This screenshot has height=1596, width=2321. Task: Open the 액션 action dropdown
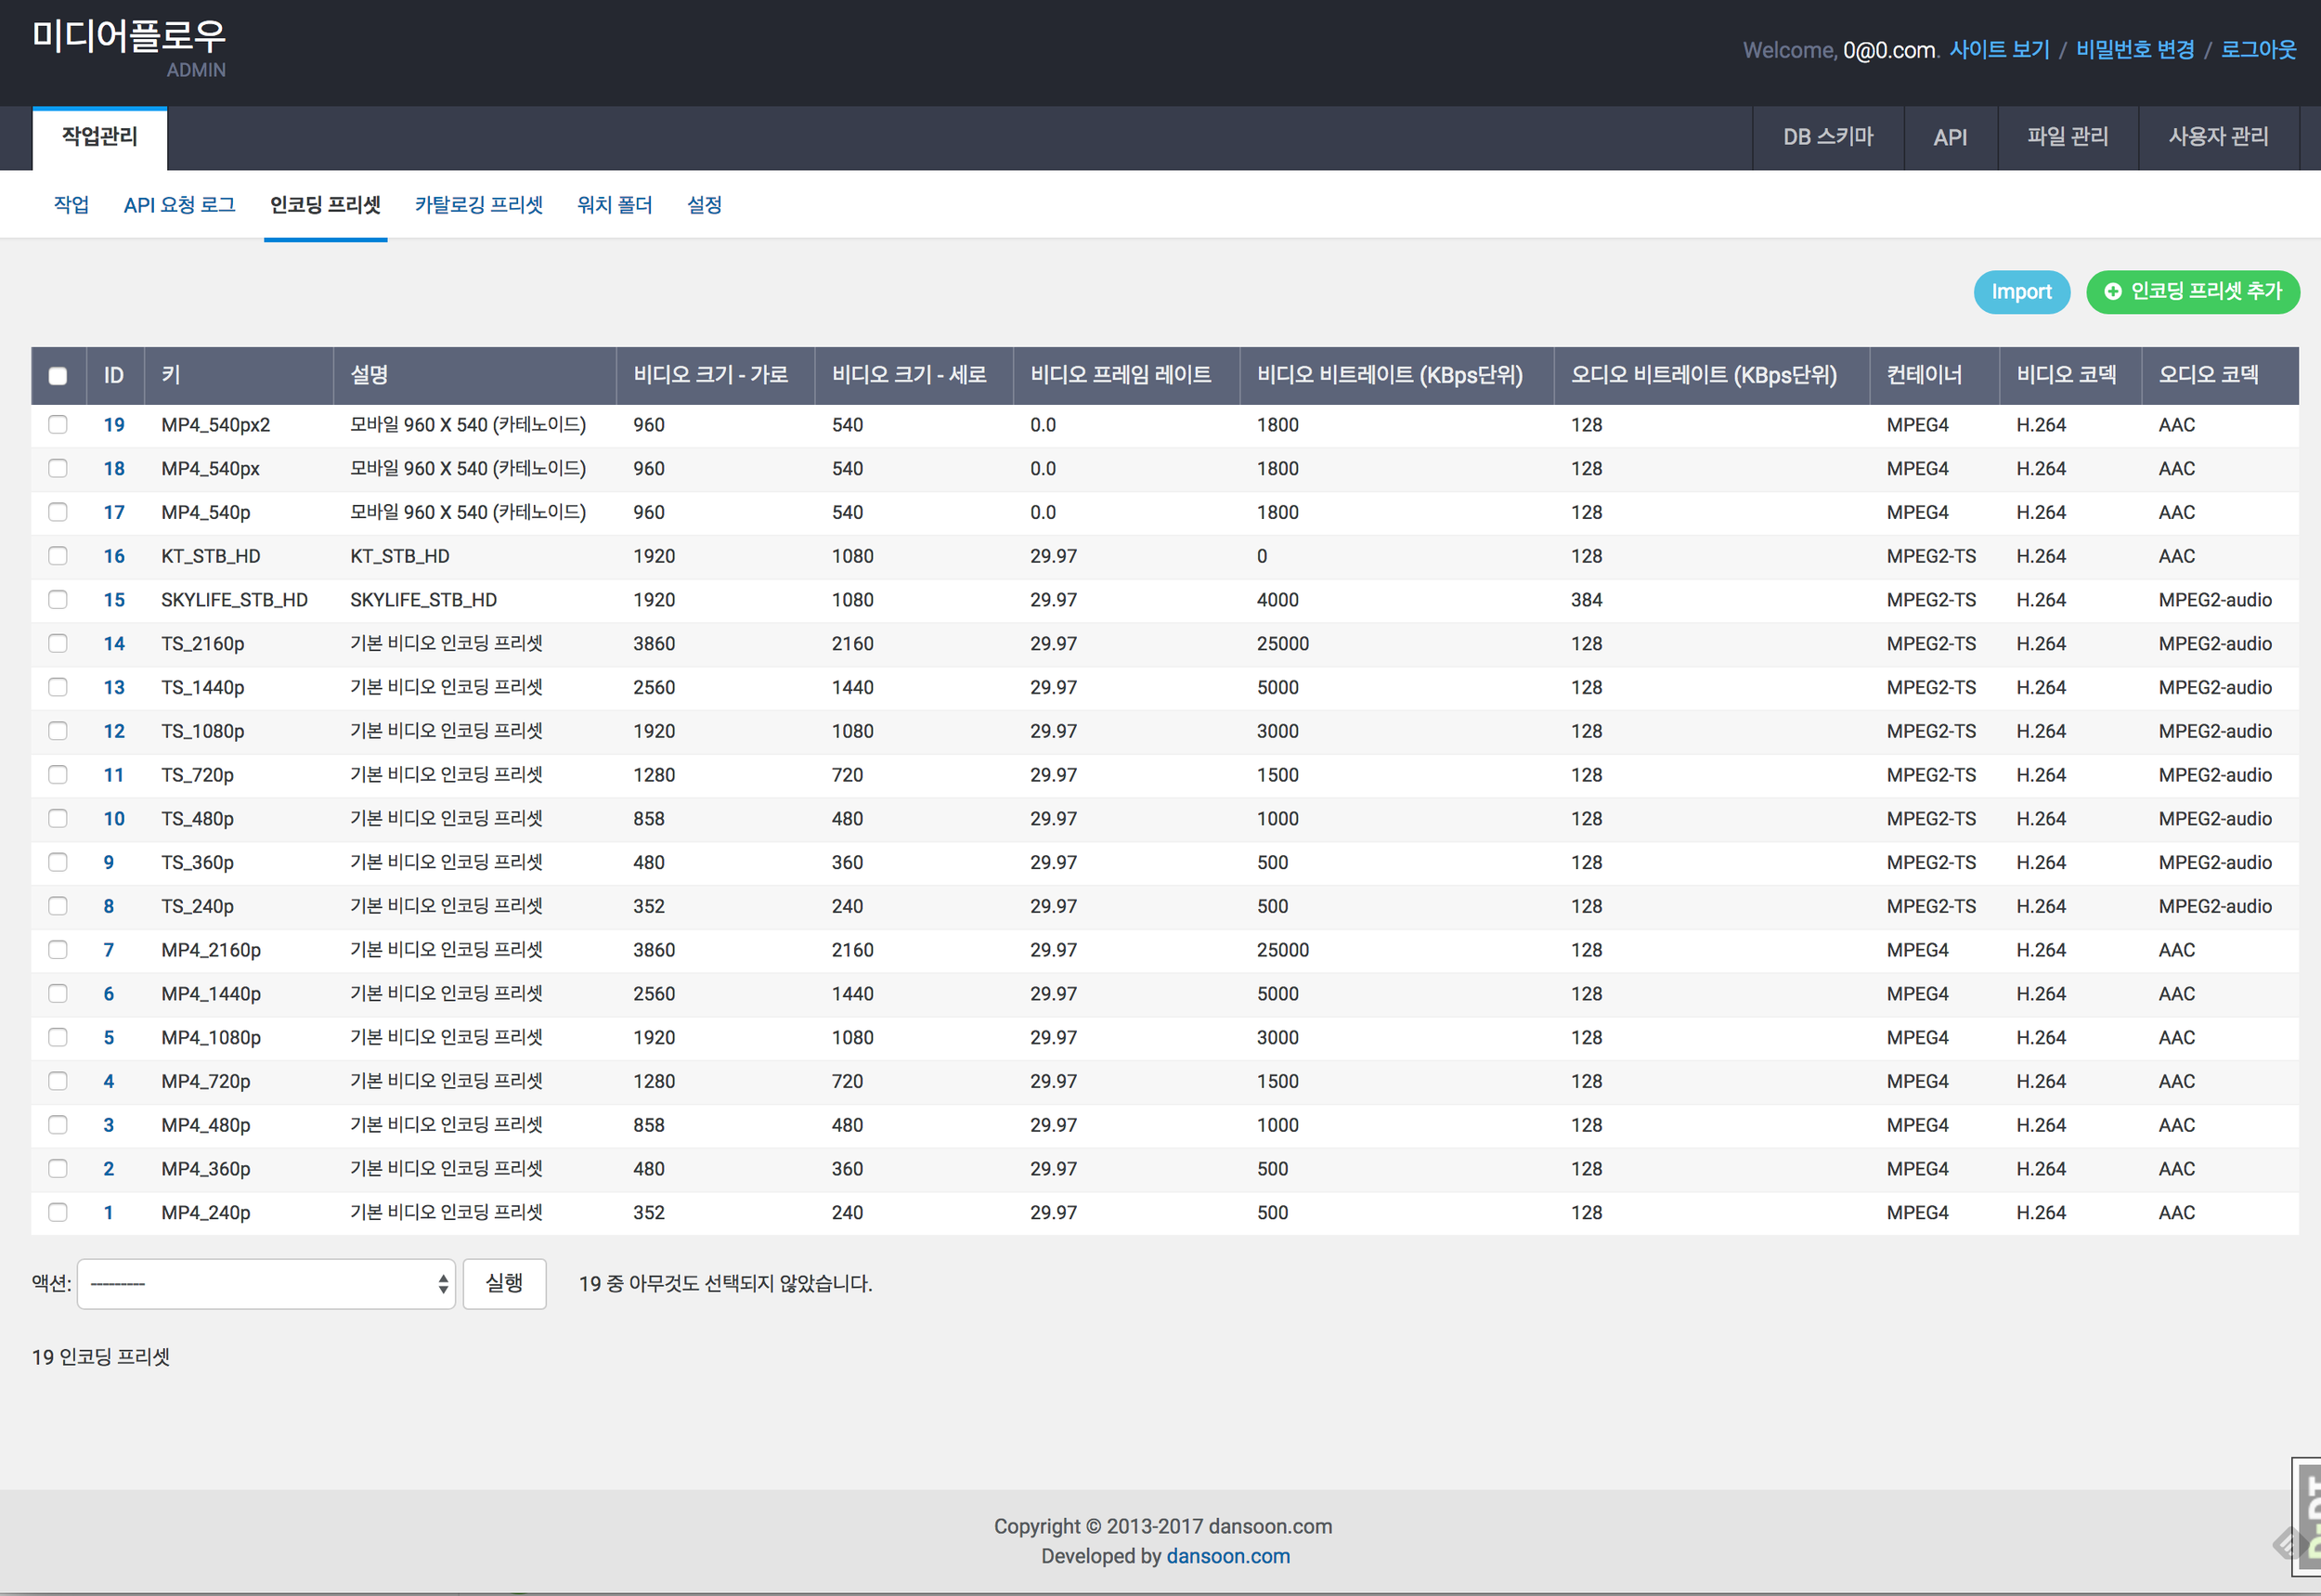tap(266, 1283)
